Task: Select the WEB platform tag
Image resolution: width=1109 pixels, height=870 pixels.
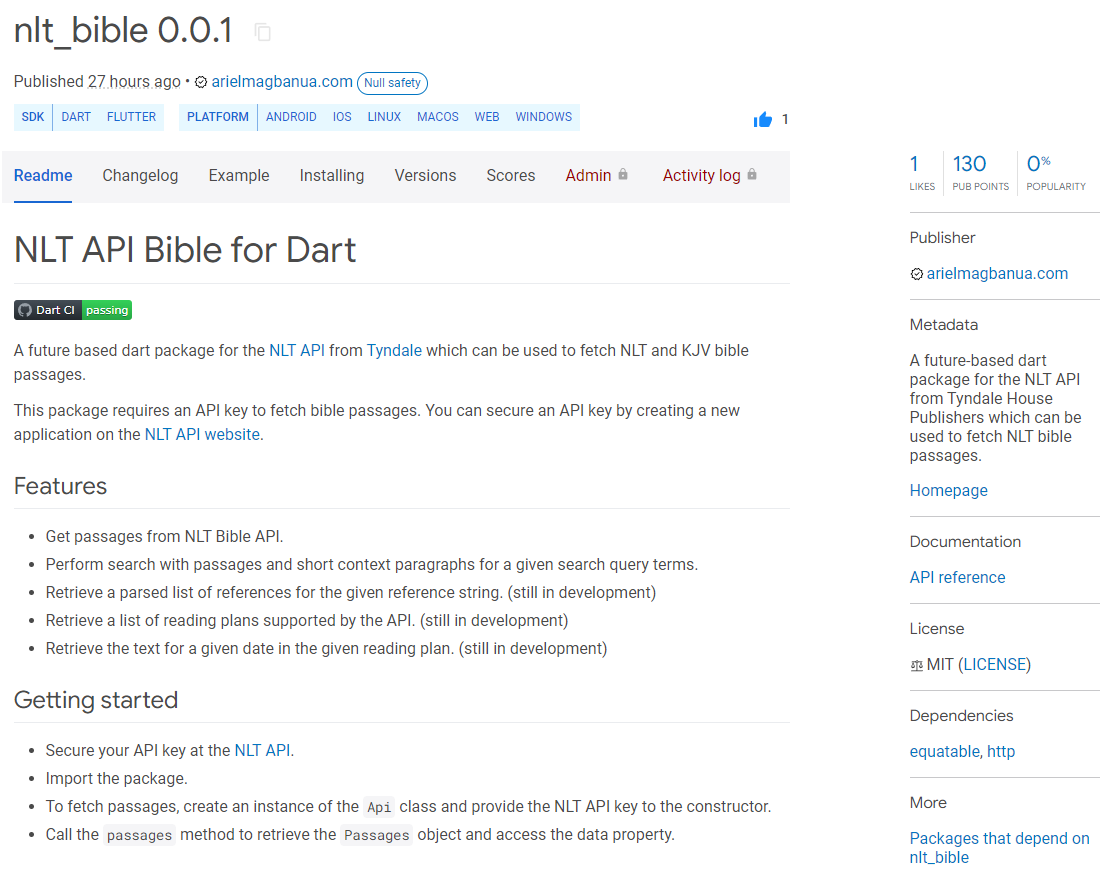Action: pos(487,117)
